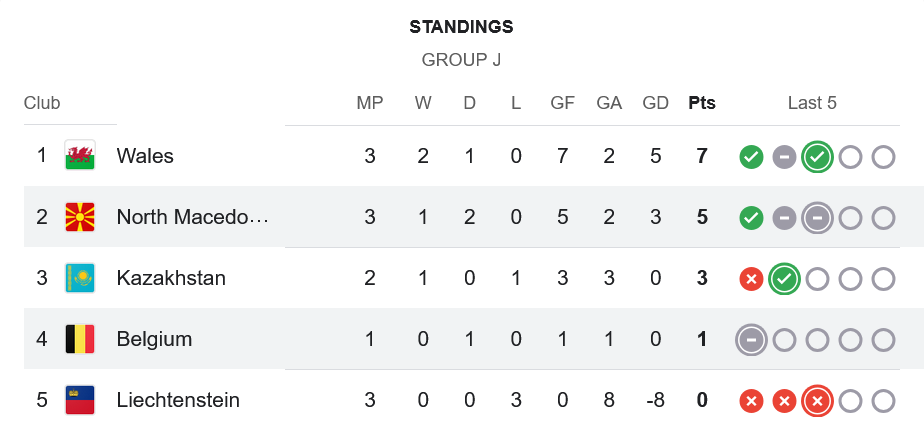
Task: Click the Pts column header
Action: [702, 103]
